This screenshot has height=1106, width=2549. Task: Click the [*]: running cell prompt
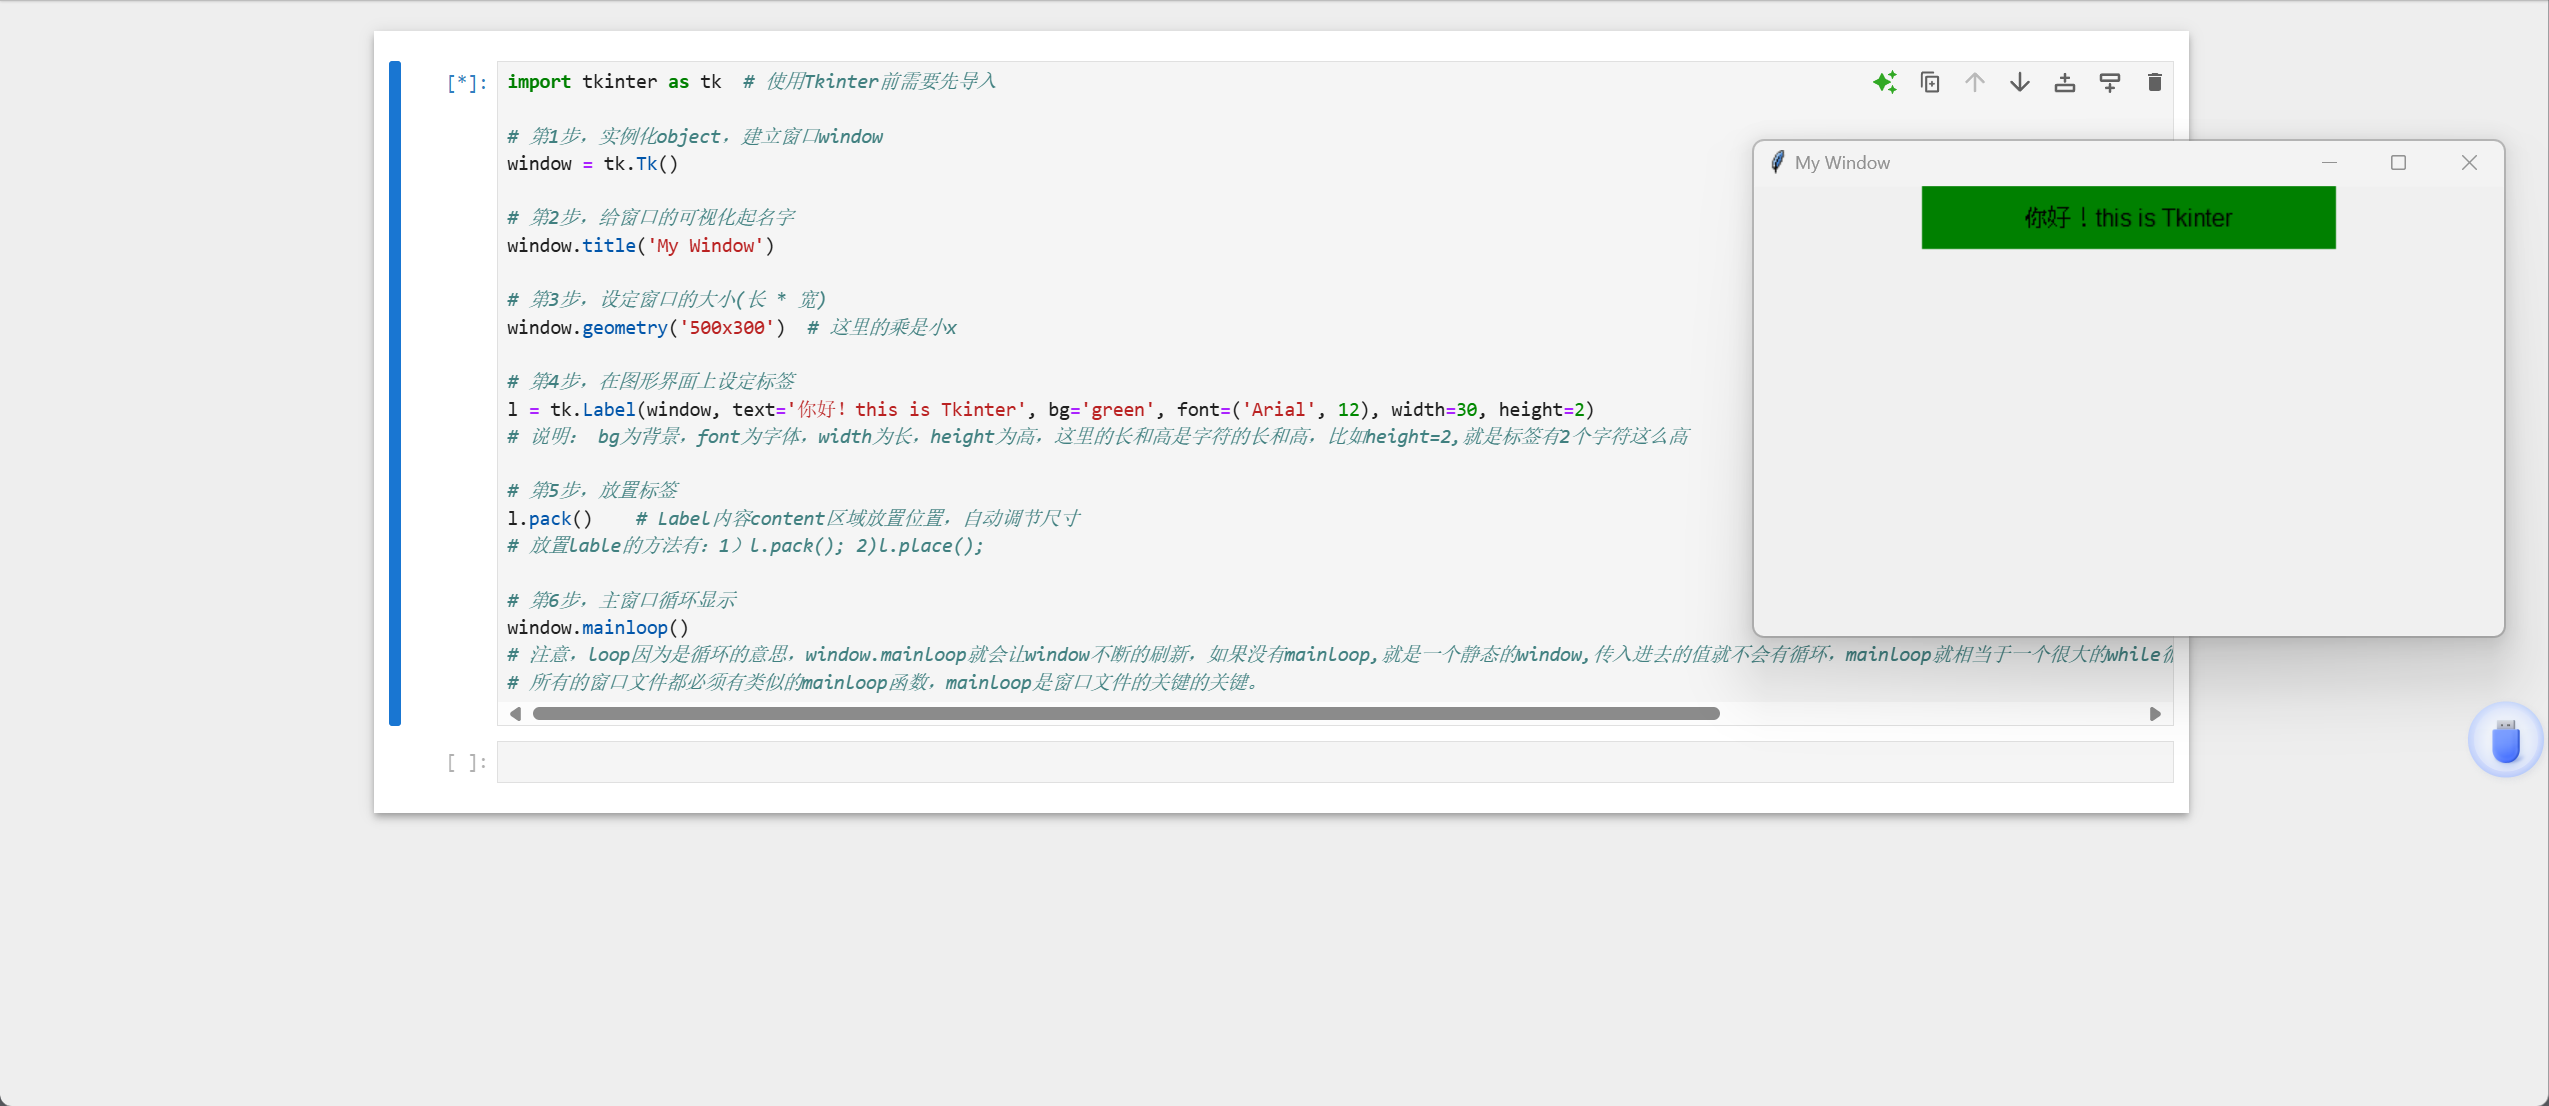(x=467, y=82)
